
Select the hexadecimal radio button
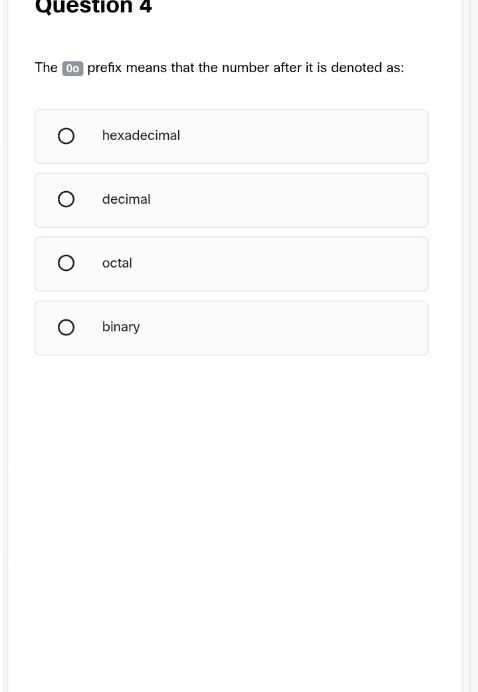(x=66, y=136)
